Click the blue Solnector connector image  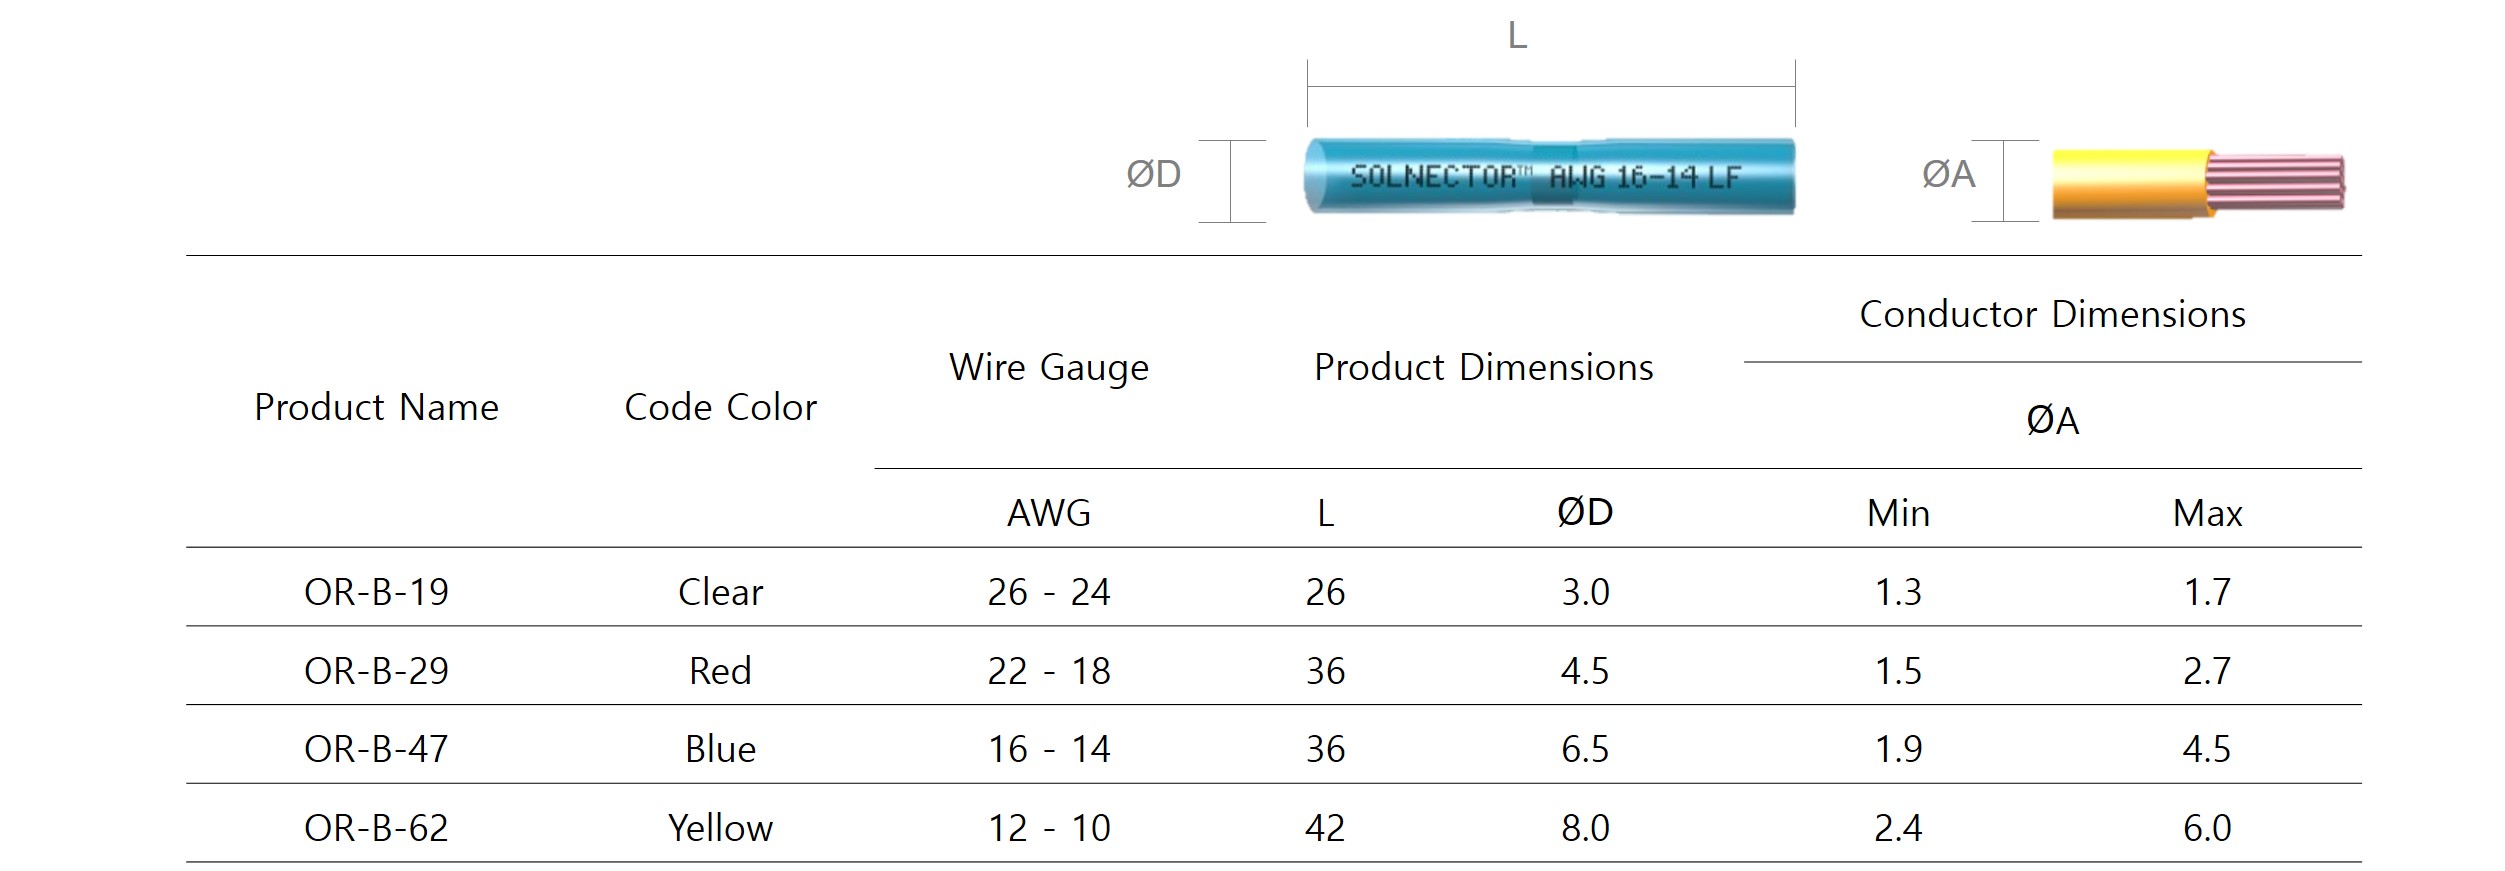coord(1549,176)
